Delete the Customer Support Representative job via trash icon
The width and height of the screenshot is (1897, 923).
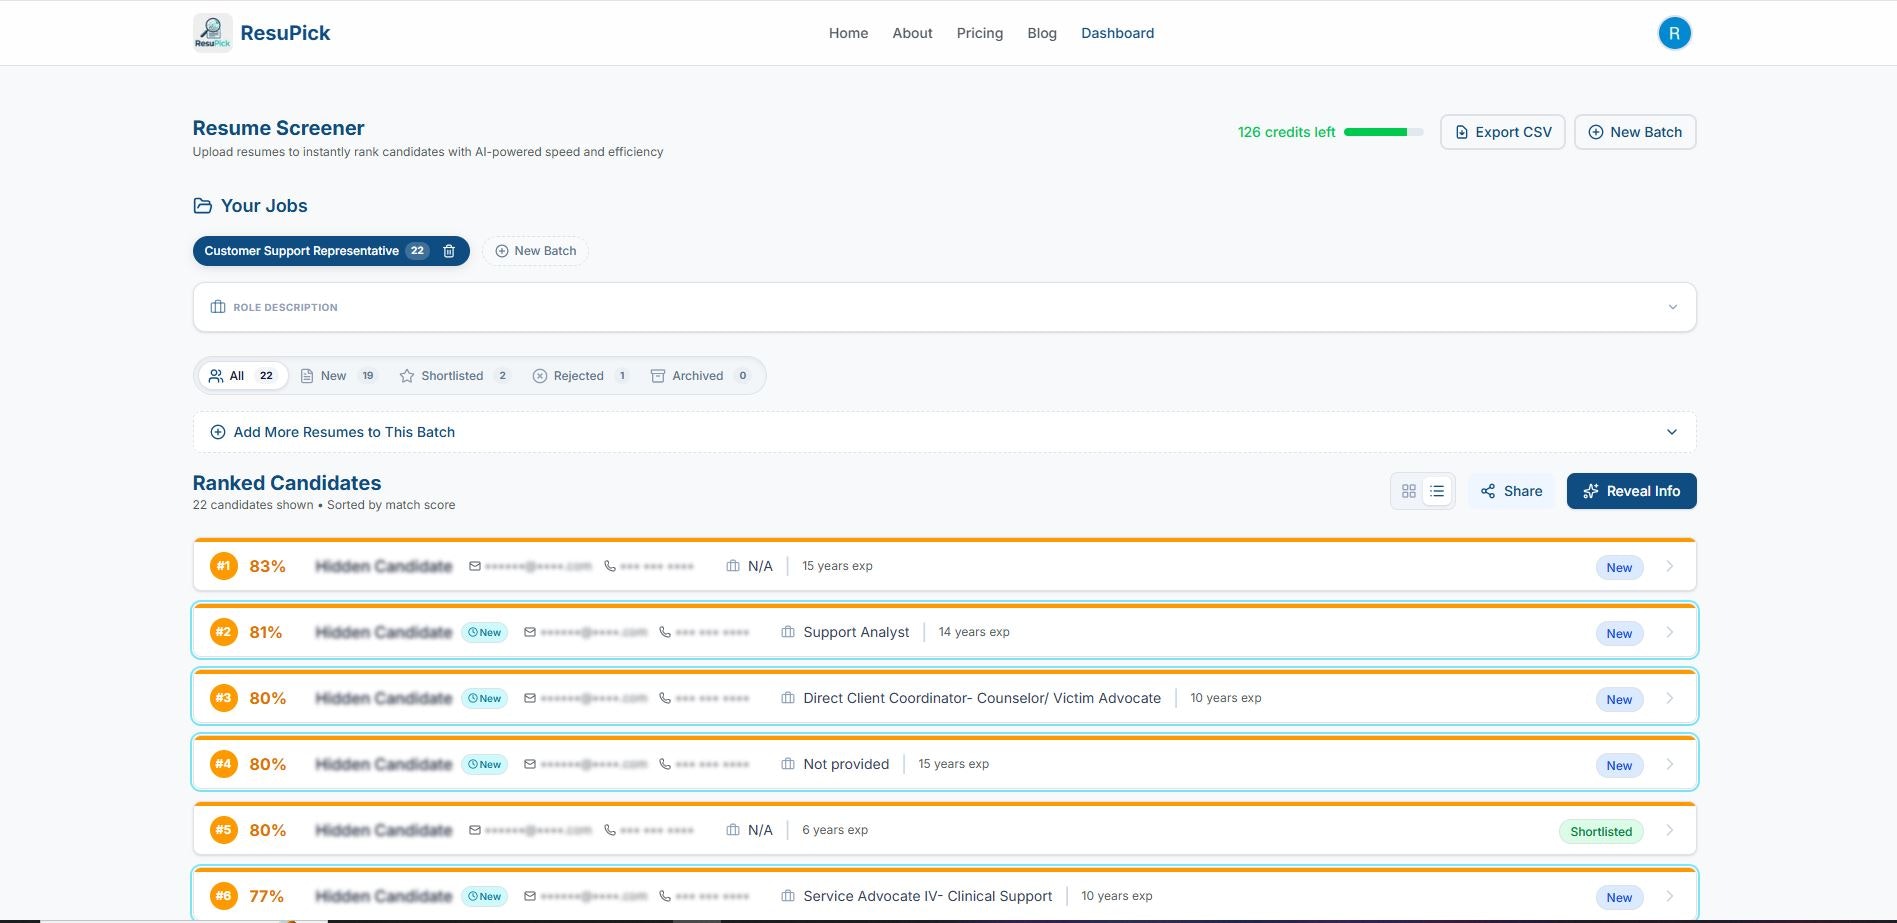(x=449, y=251)
